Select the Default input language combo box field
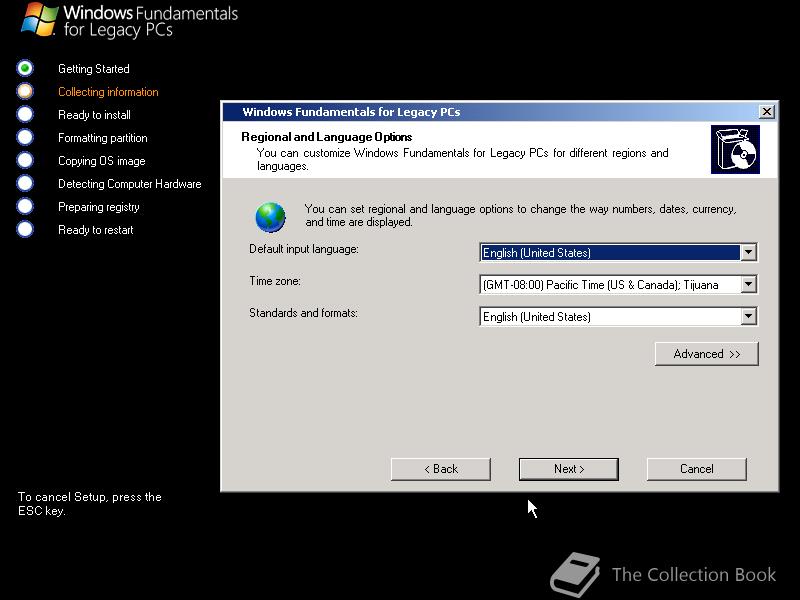The height and width of the screenshot is (600, 800). coord(618,252)
